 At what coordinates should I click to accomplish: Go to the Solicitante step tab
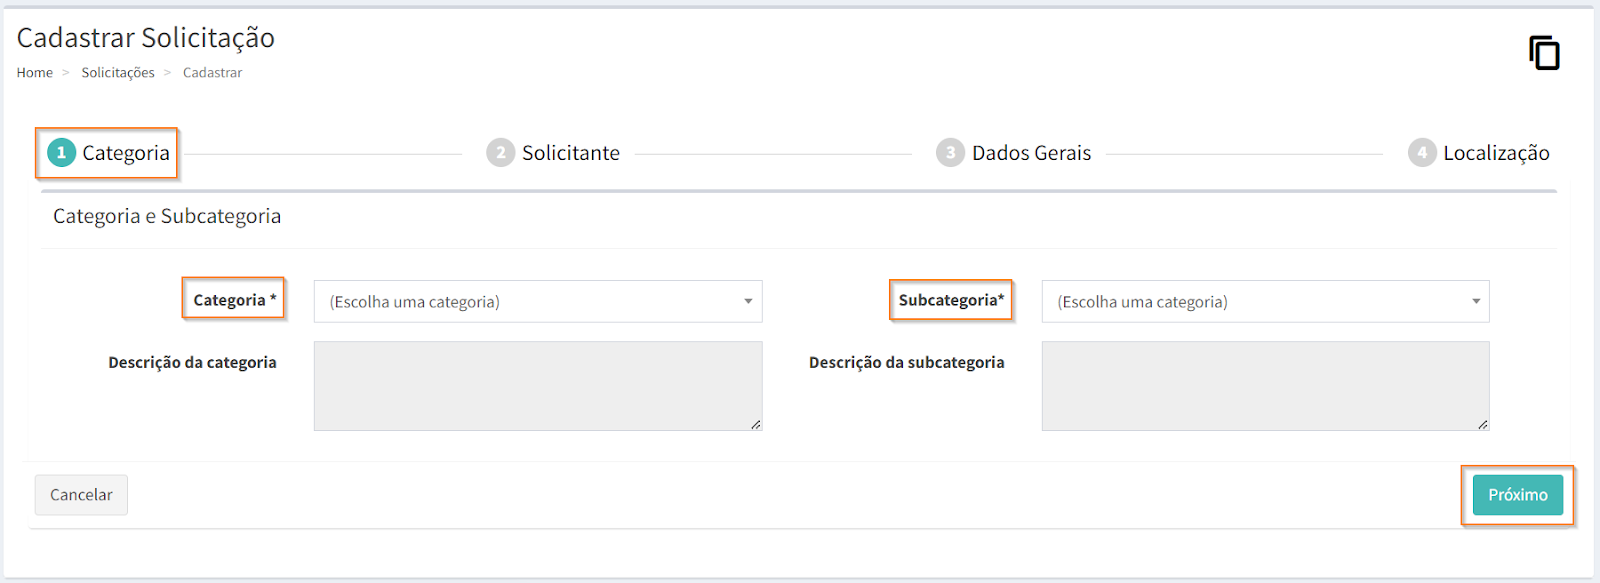click(x=570, y=153)
